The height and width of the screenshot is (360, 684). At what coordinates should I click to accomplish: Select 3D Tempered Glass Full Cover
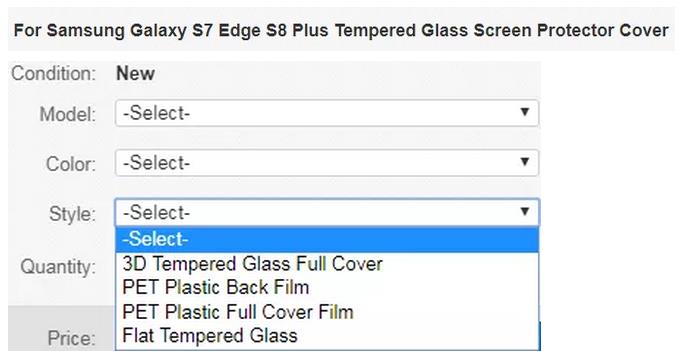tap(327, 264)
